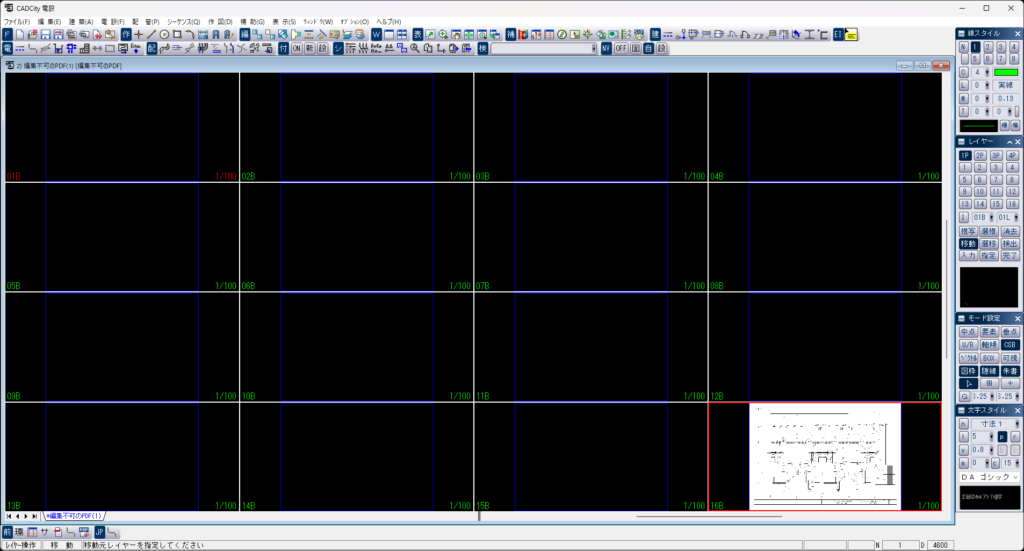
Task: Select the line drawing tool
Action: [152, 35]
